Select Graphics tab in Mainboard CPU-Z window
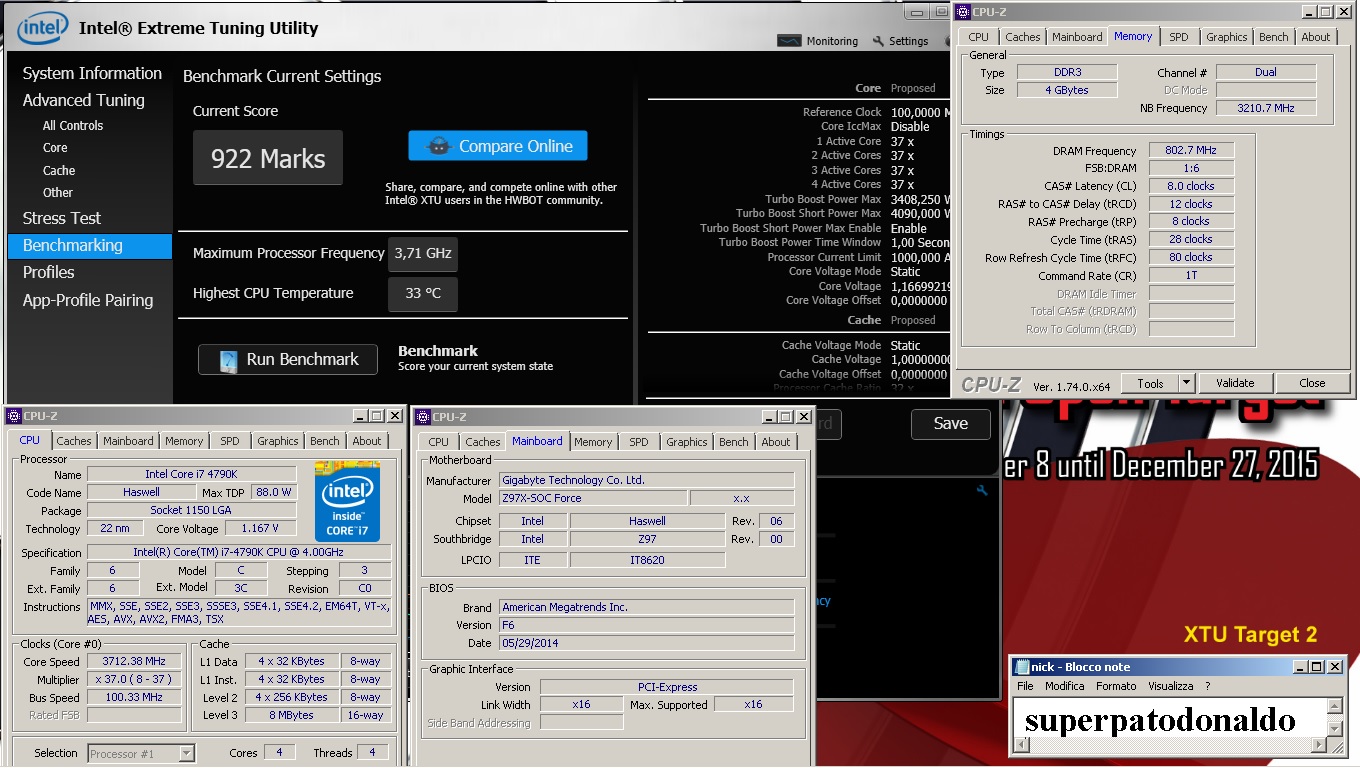The image size is (1360, 768). (x=686, y=442)
